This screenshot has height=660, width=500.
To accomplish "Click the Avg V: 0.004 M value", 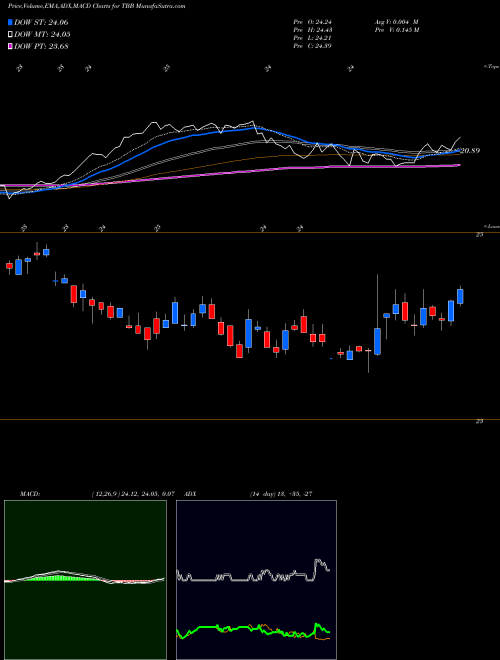I will pyautogui.click(x=396, y=22).
